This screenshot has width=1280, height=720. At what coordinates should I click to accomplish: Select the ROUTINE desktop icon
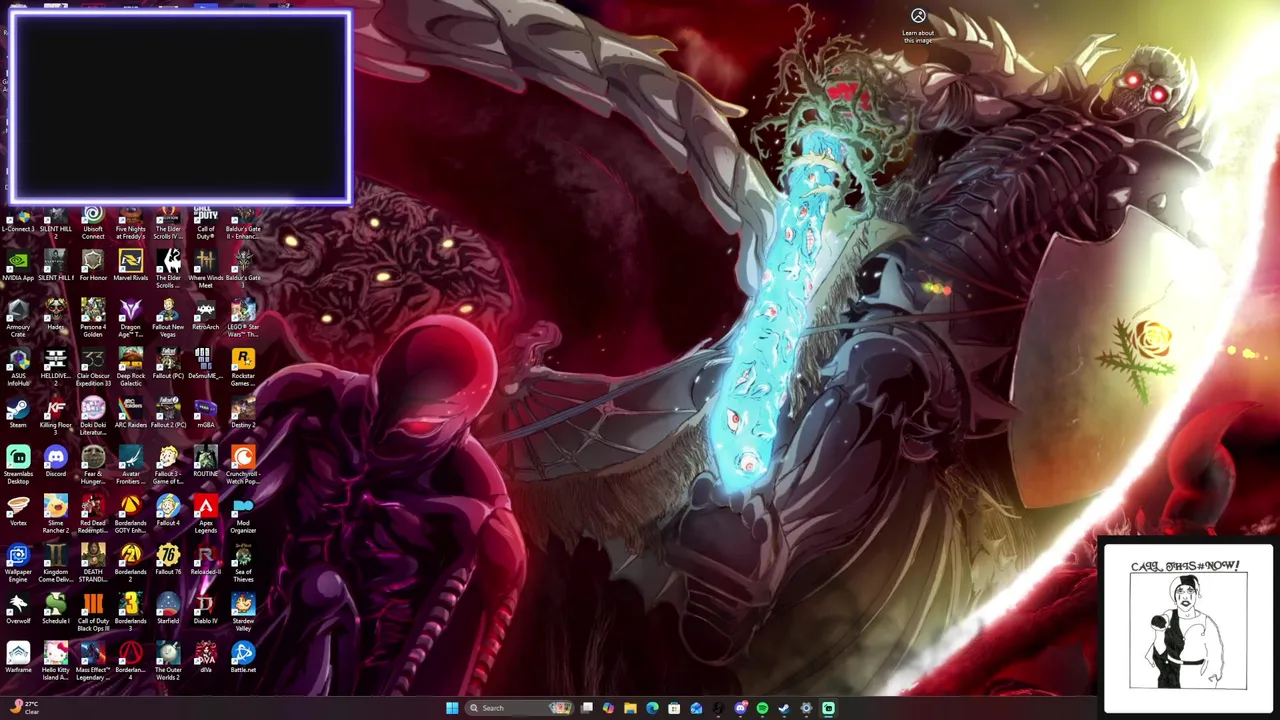coord(205,463)
